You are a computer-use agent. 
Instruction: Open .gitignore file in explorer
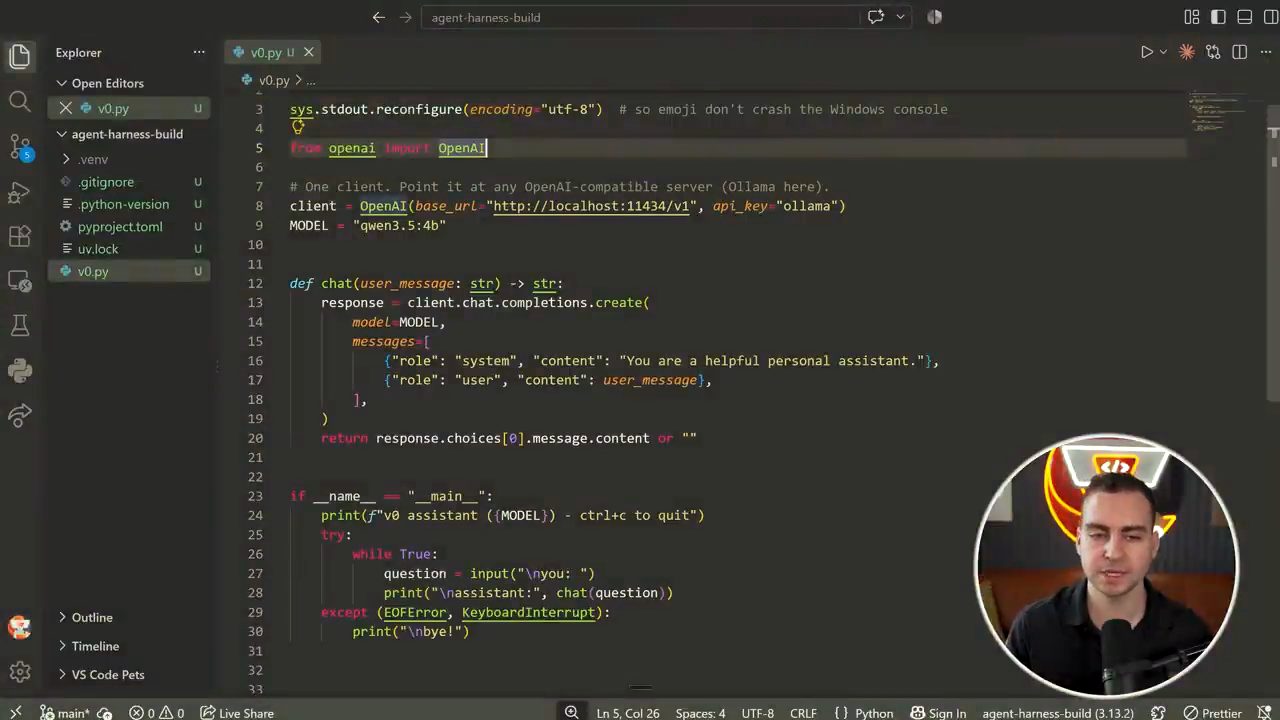click(106, 182)
